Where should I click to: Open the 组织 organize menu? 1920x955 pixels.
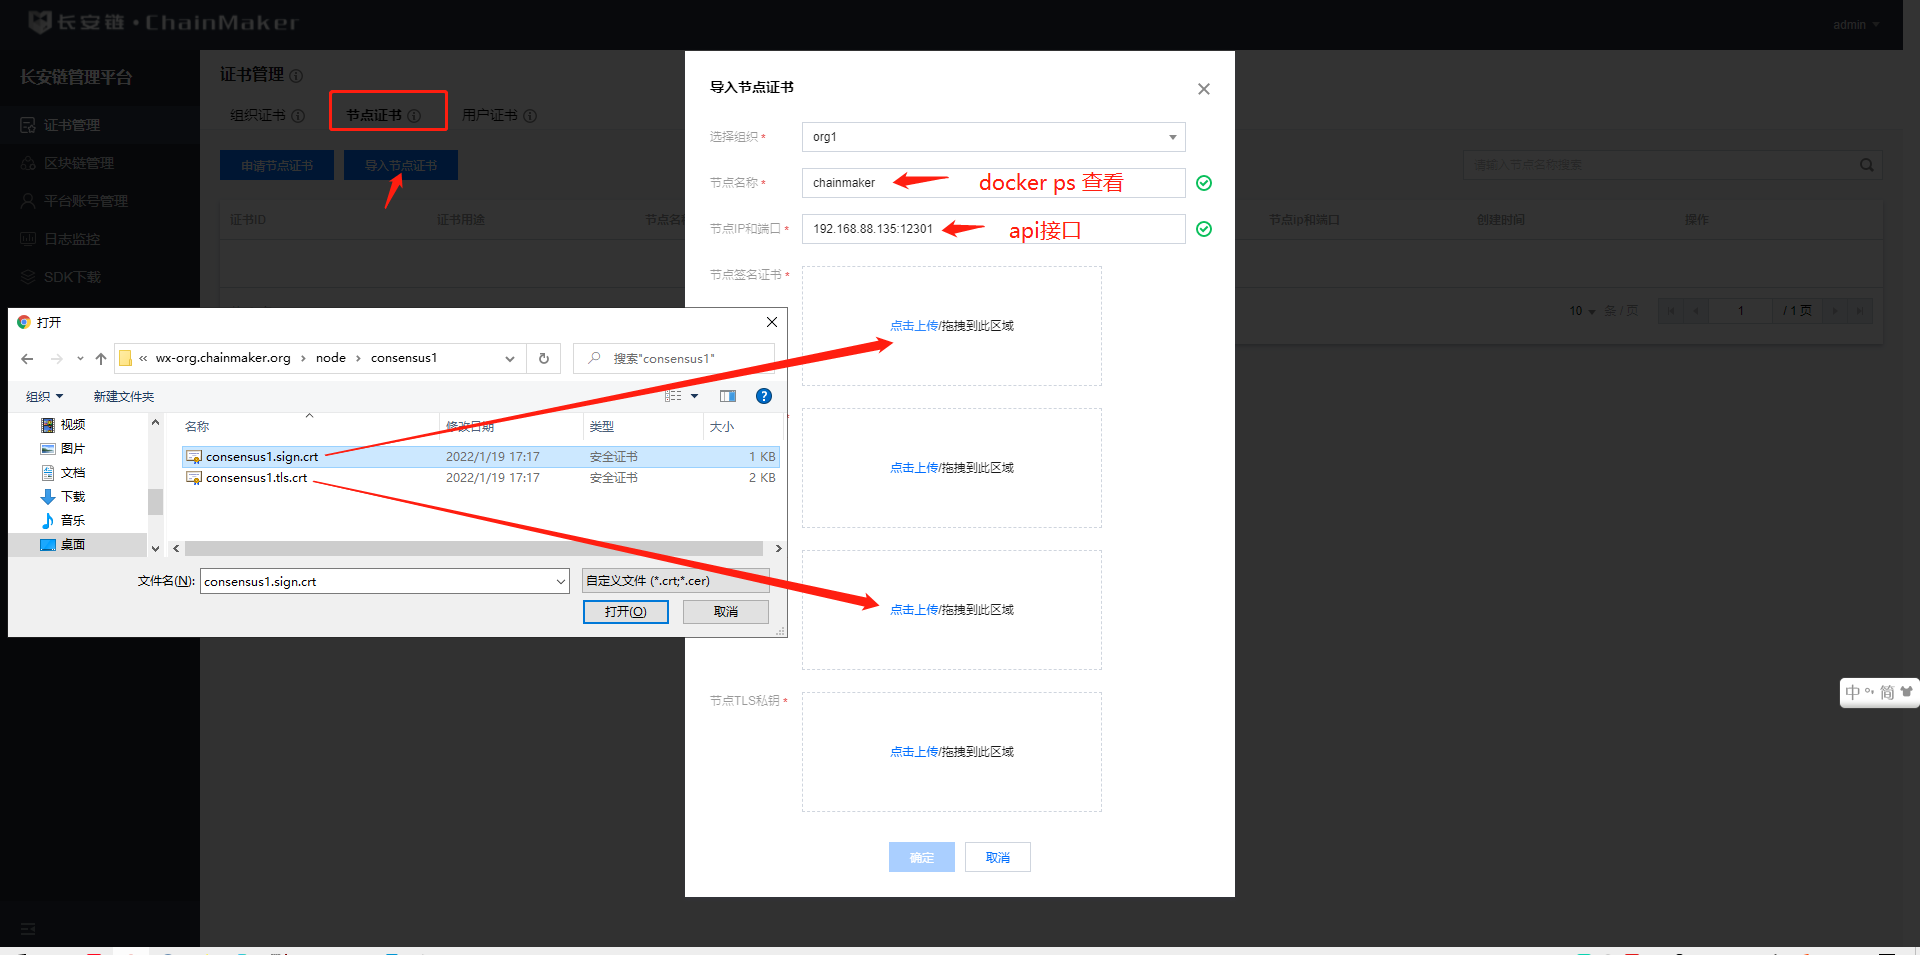44,397
